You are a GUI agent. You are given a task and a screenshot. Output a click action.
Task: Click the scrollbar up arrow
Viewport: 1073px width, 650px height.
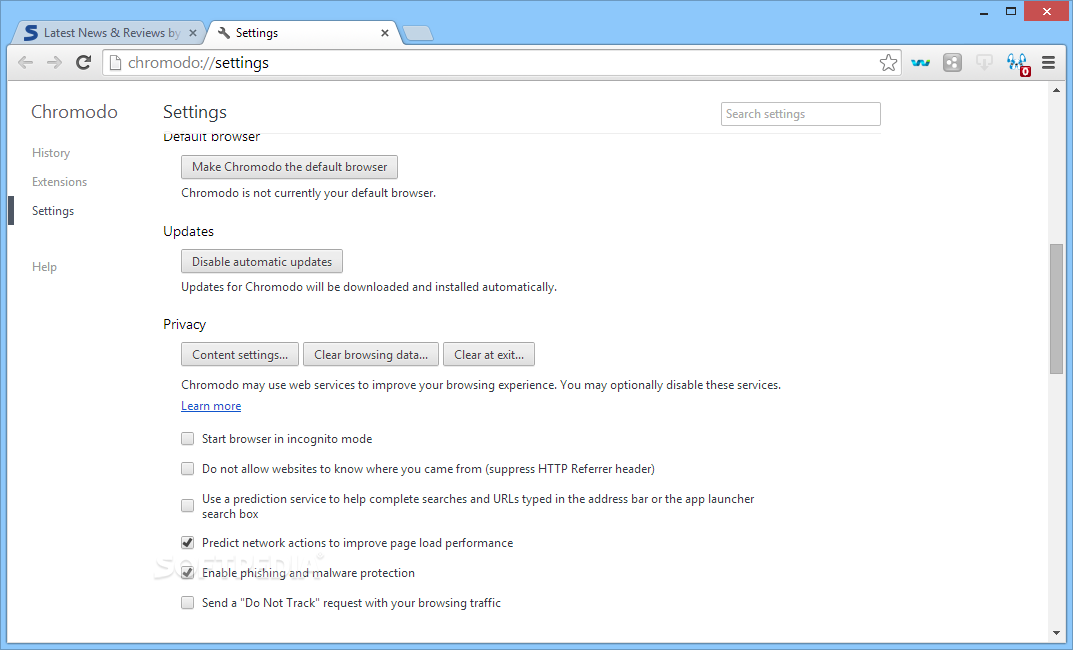point(1057,90)
